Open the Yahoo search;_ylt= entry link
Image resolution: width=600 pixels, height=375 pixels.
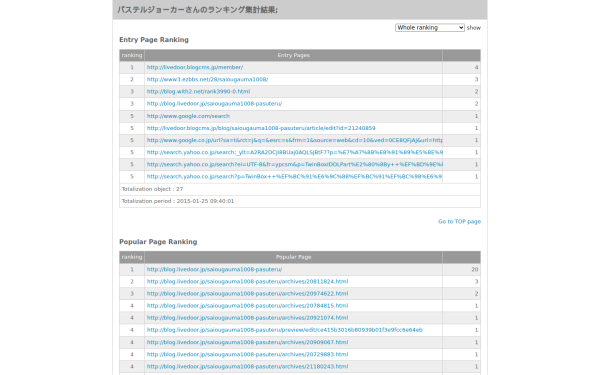point(295,152)
